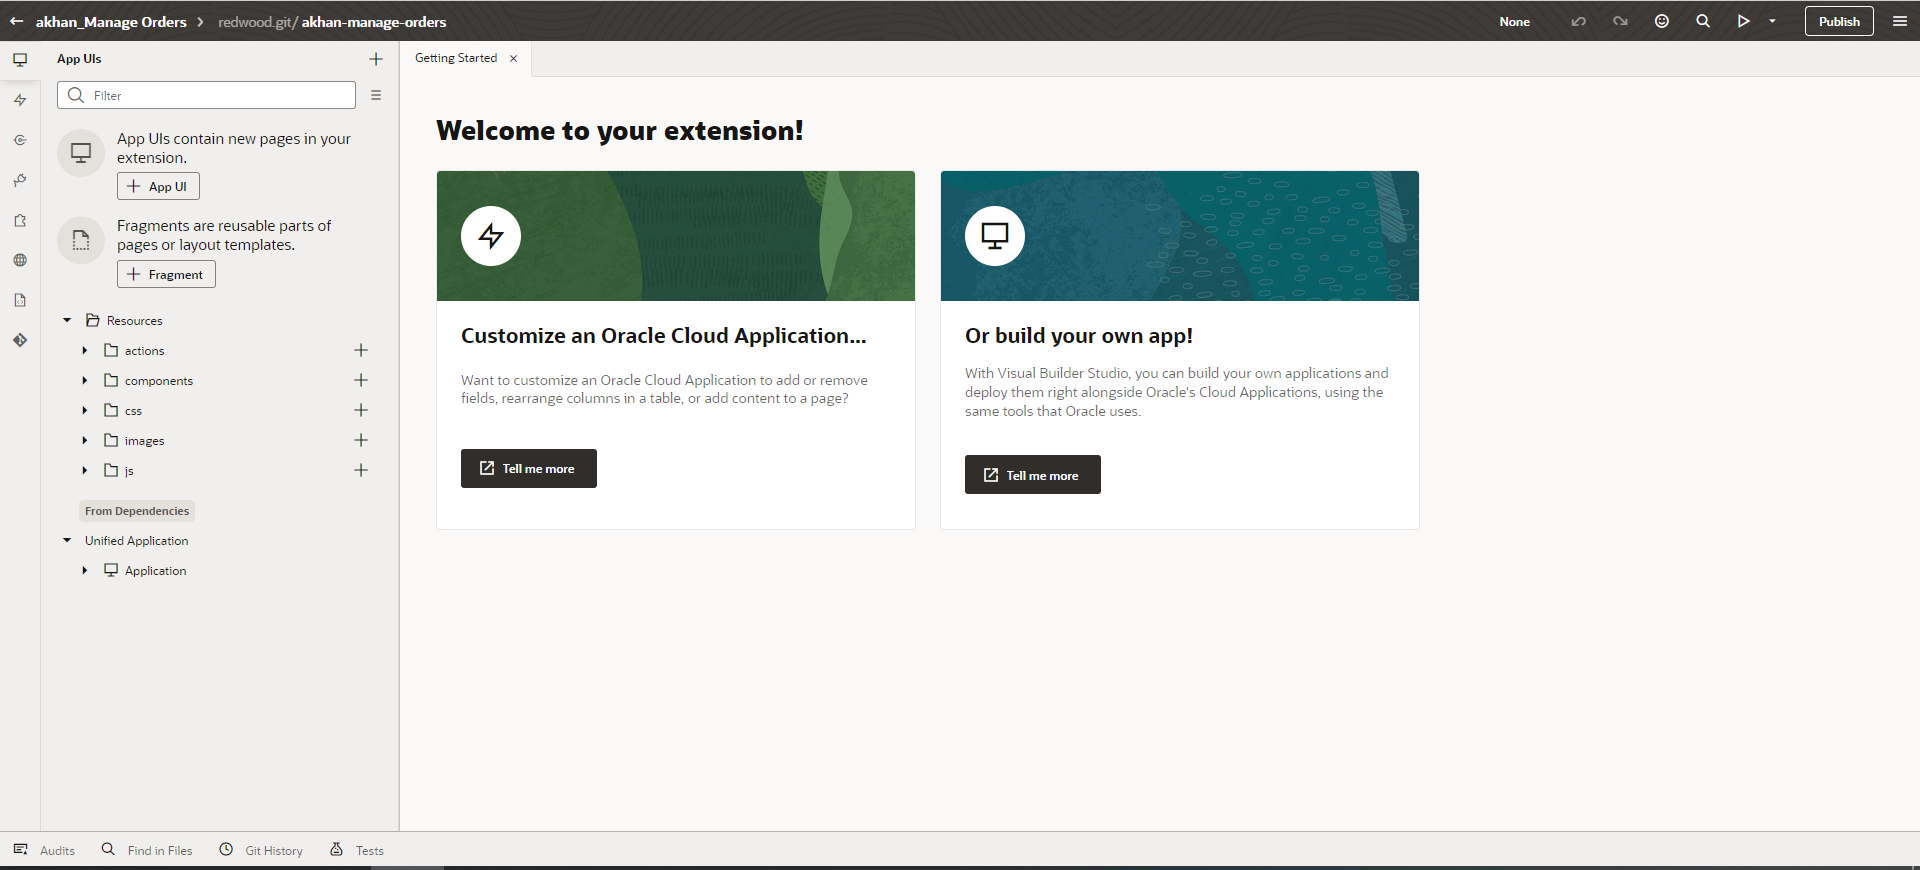The image size is (1920, 870).
Task: Open the Git History panel
Action: (261, 850)
